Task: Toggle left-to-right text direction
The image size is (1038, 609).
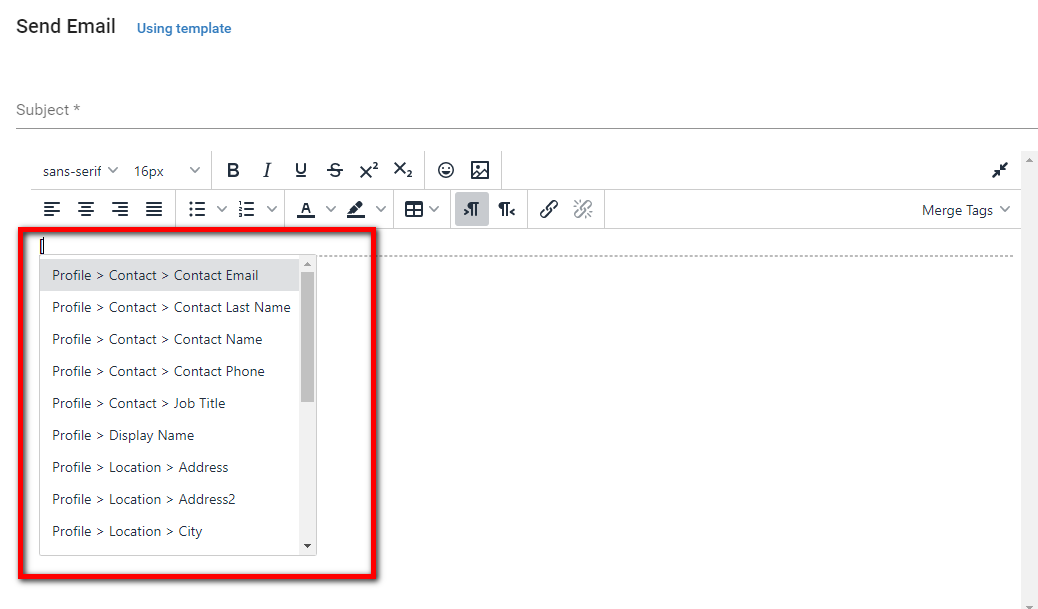Action: click(x=472, y=210)
